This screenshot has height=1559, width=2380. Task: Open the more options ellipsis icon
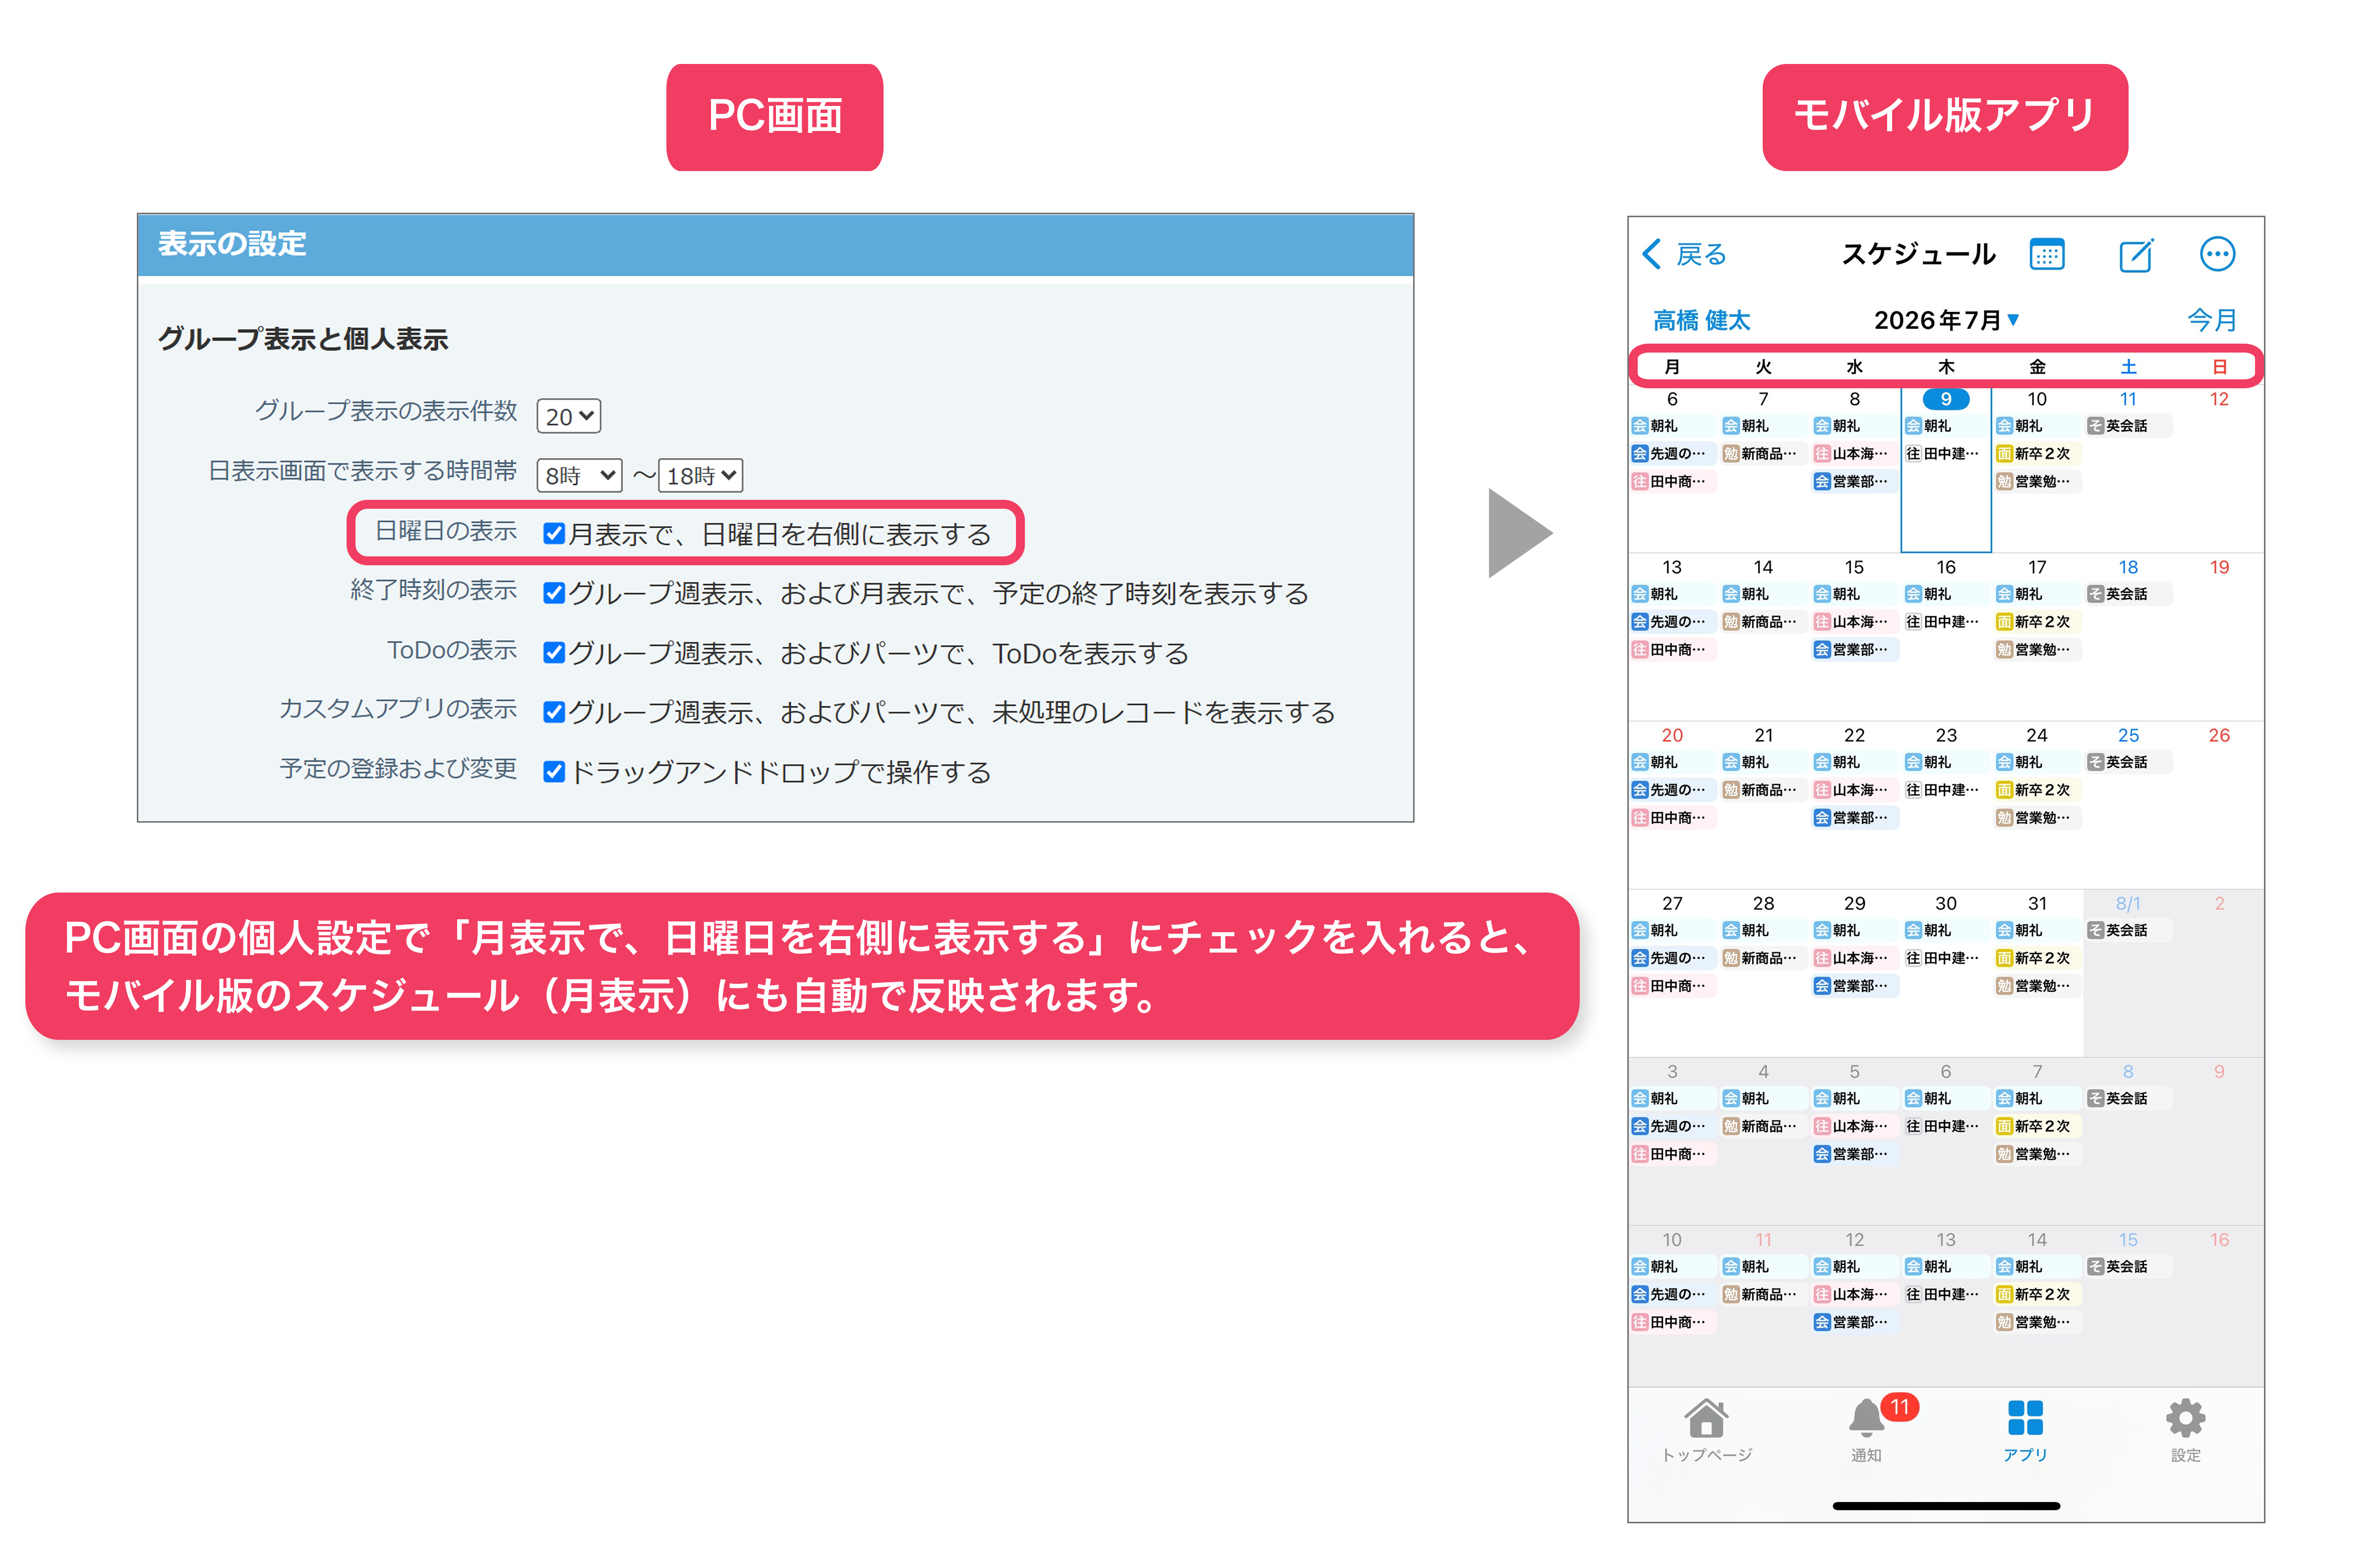point(2217,254)
